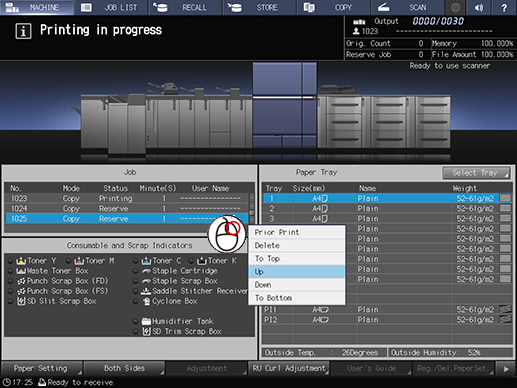This screenshot has height=388, width=517.
Task: Click the information icon beside Printing in progress
Action: [x=23, y=31]
